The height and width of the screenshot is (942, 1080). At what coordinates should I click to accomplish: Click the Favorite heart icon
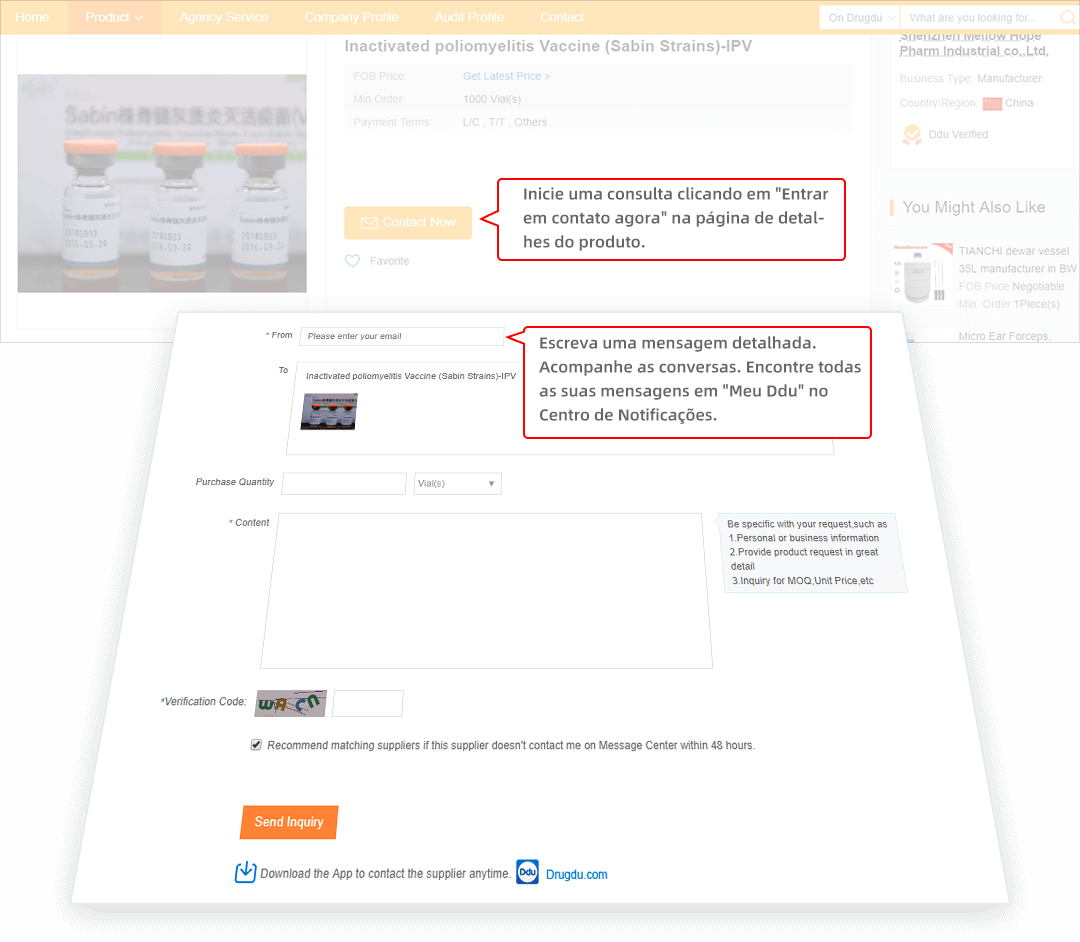coord(352,261)
